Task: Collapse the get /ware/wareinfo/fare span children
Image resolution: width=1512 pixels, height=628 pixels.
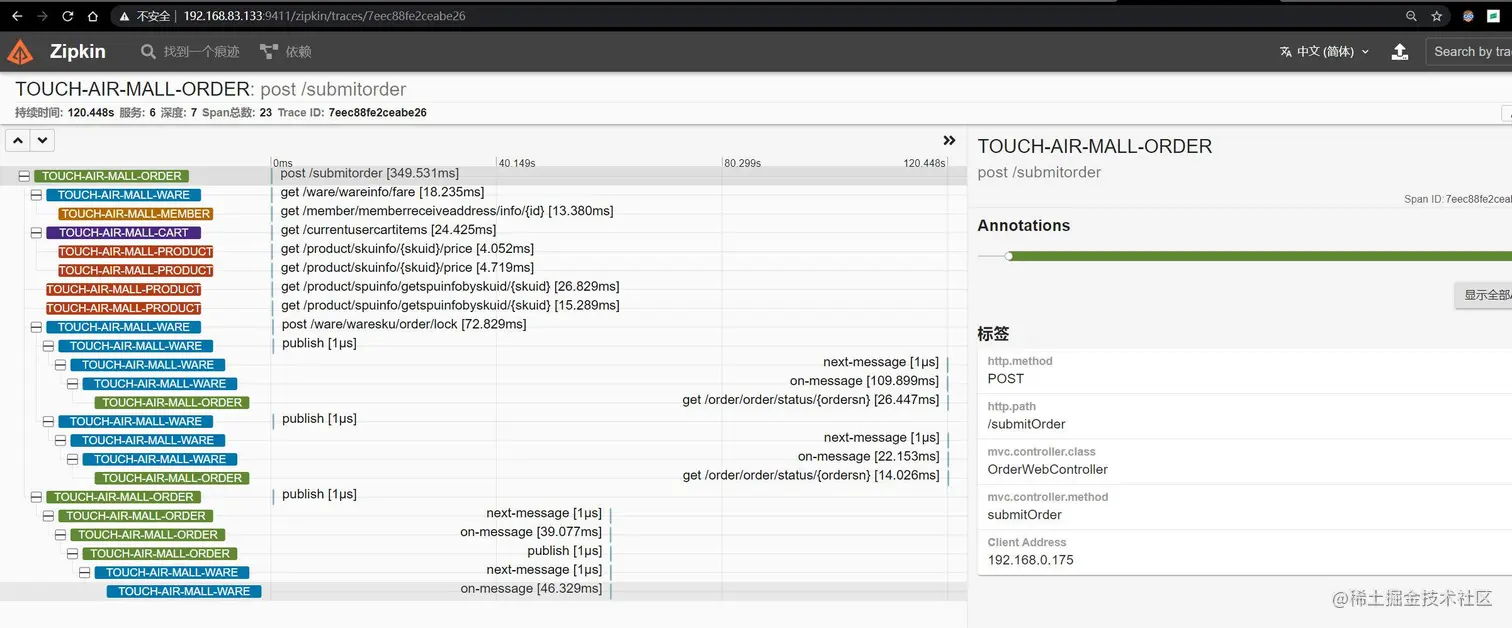Action: [x=36, y=195]
